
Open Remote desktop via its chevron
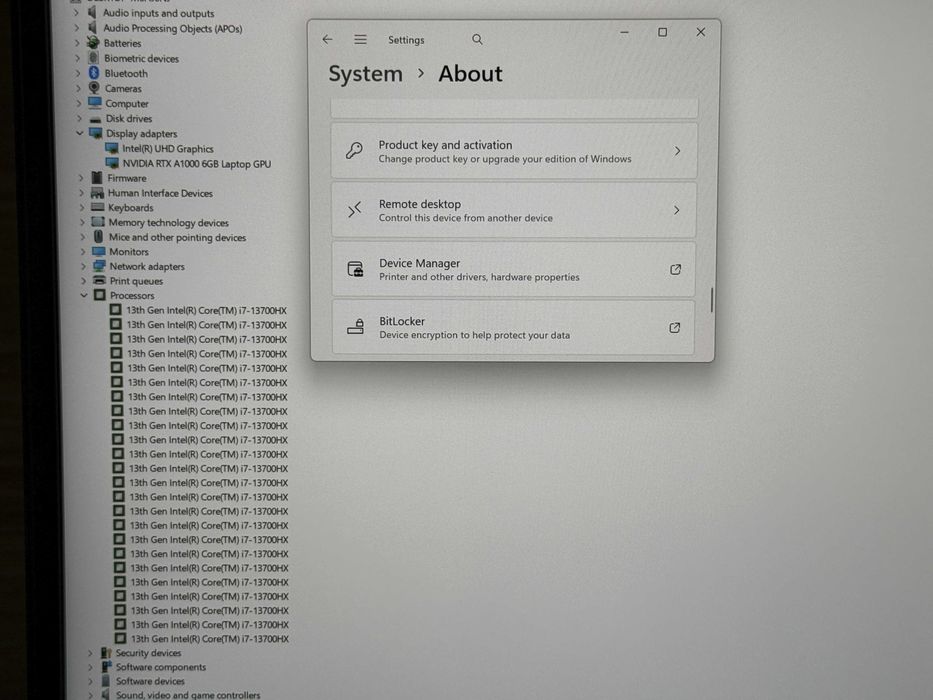(x=677, y=210)
